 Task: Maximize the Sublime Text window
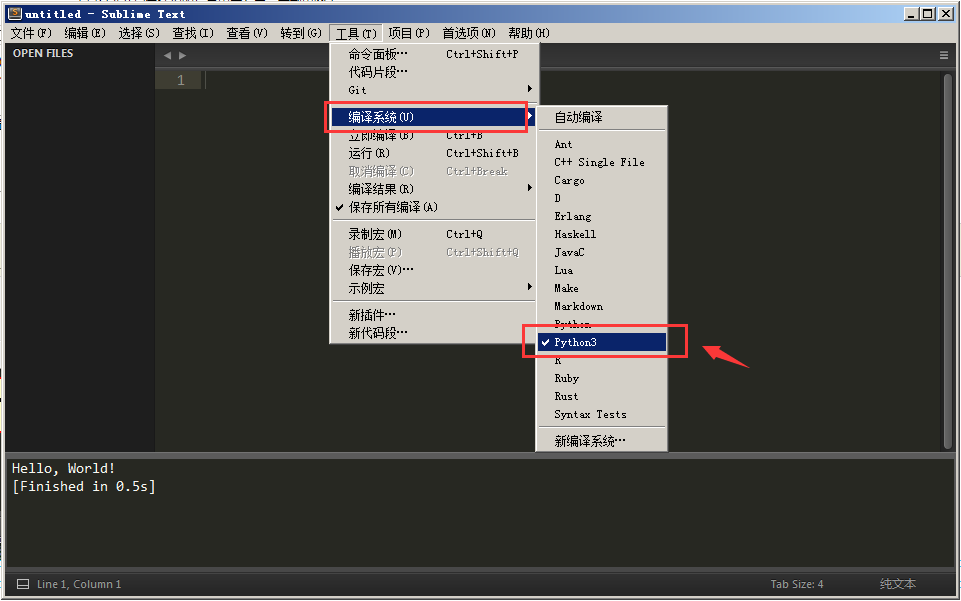pyautogui.click(x=928, y=13)
